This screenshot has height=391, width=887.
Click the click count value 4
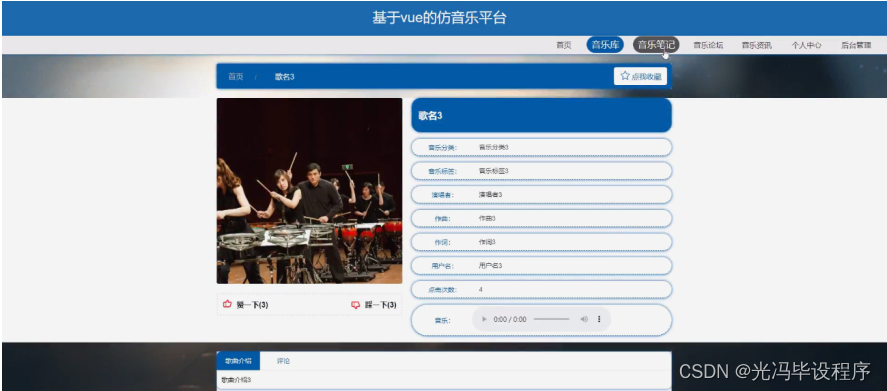coord(481,290)
